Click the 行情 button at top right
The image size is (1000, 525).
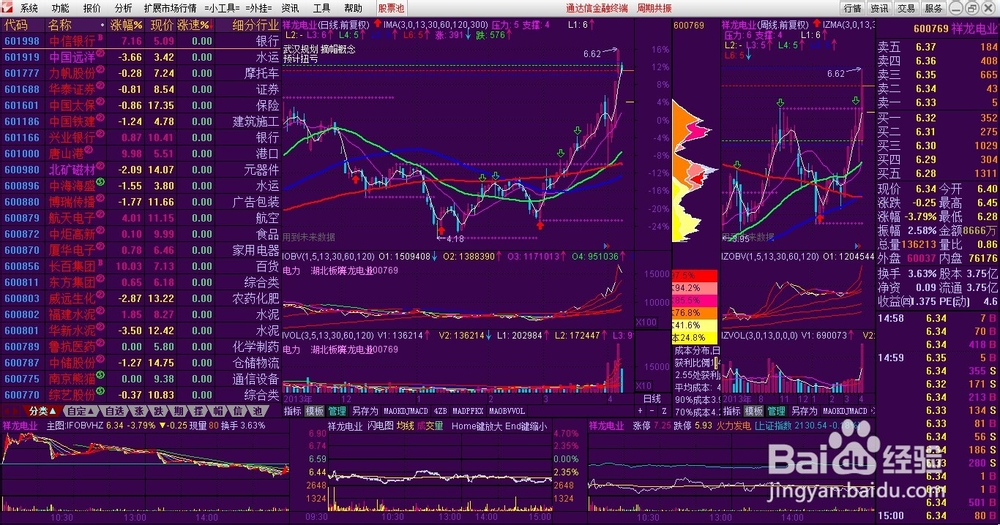(x=853, y=8)
